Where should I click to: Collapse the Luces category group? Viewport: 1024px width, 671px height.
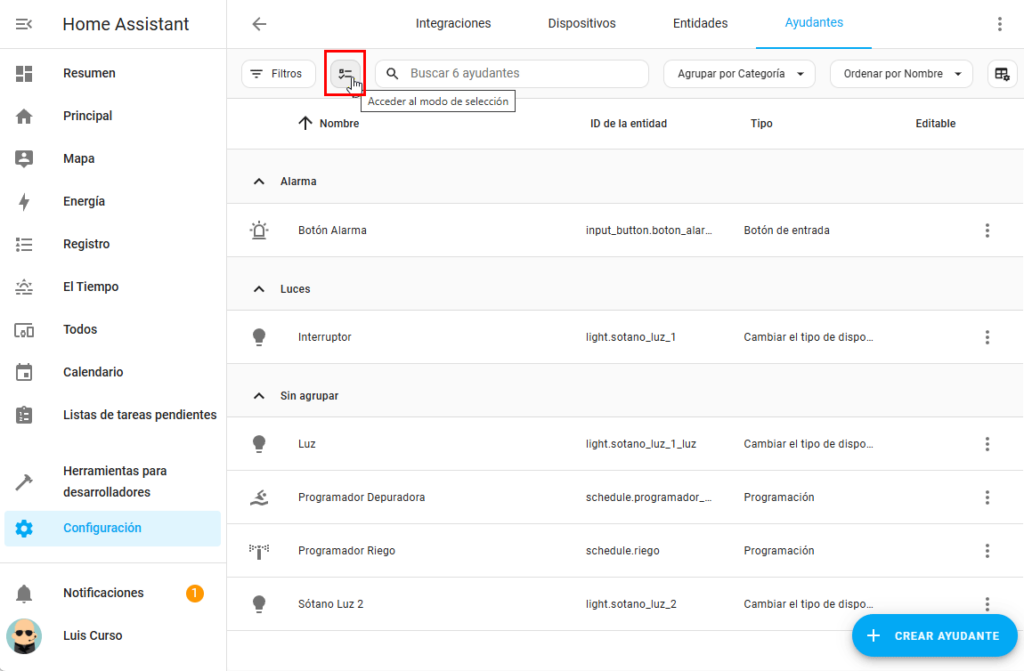click(x=259, y=289)
